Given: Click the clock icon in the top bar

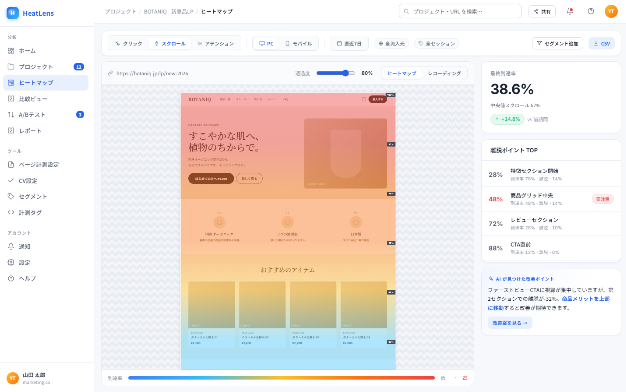Looking at the screenshot, I should tap(591, 11).
